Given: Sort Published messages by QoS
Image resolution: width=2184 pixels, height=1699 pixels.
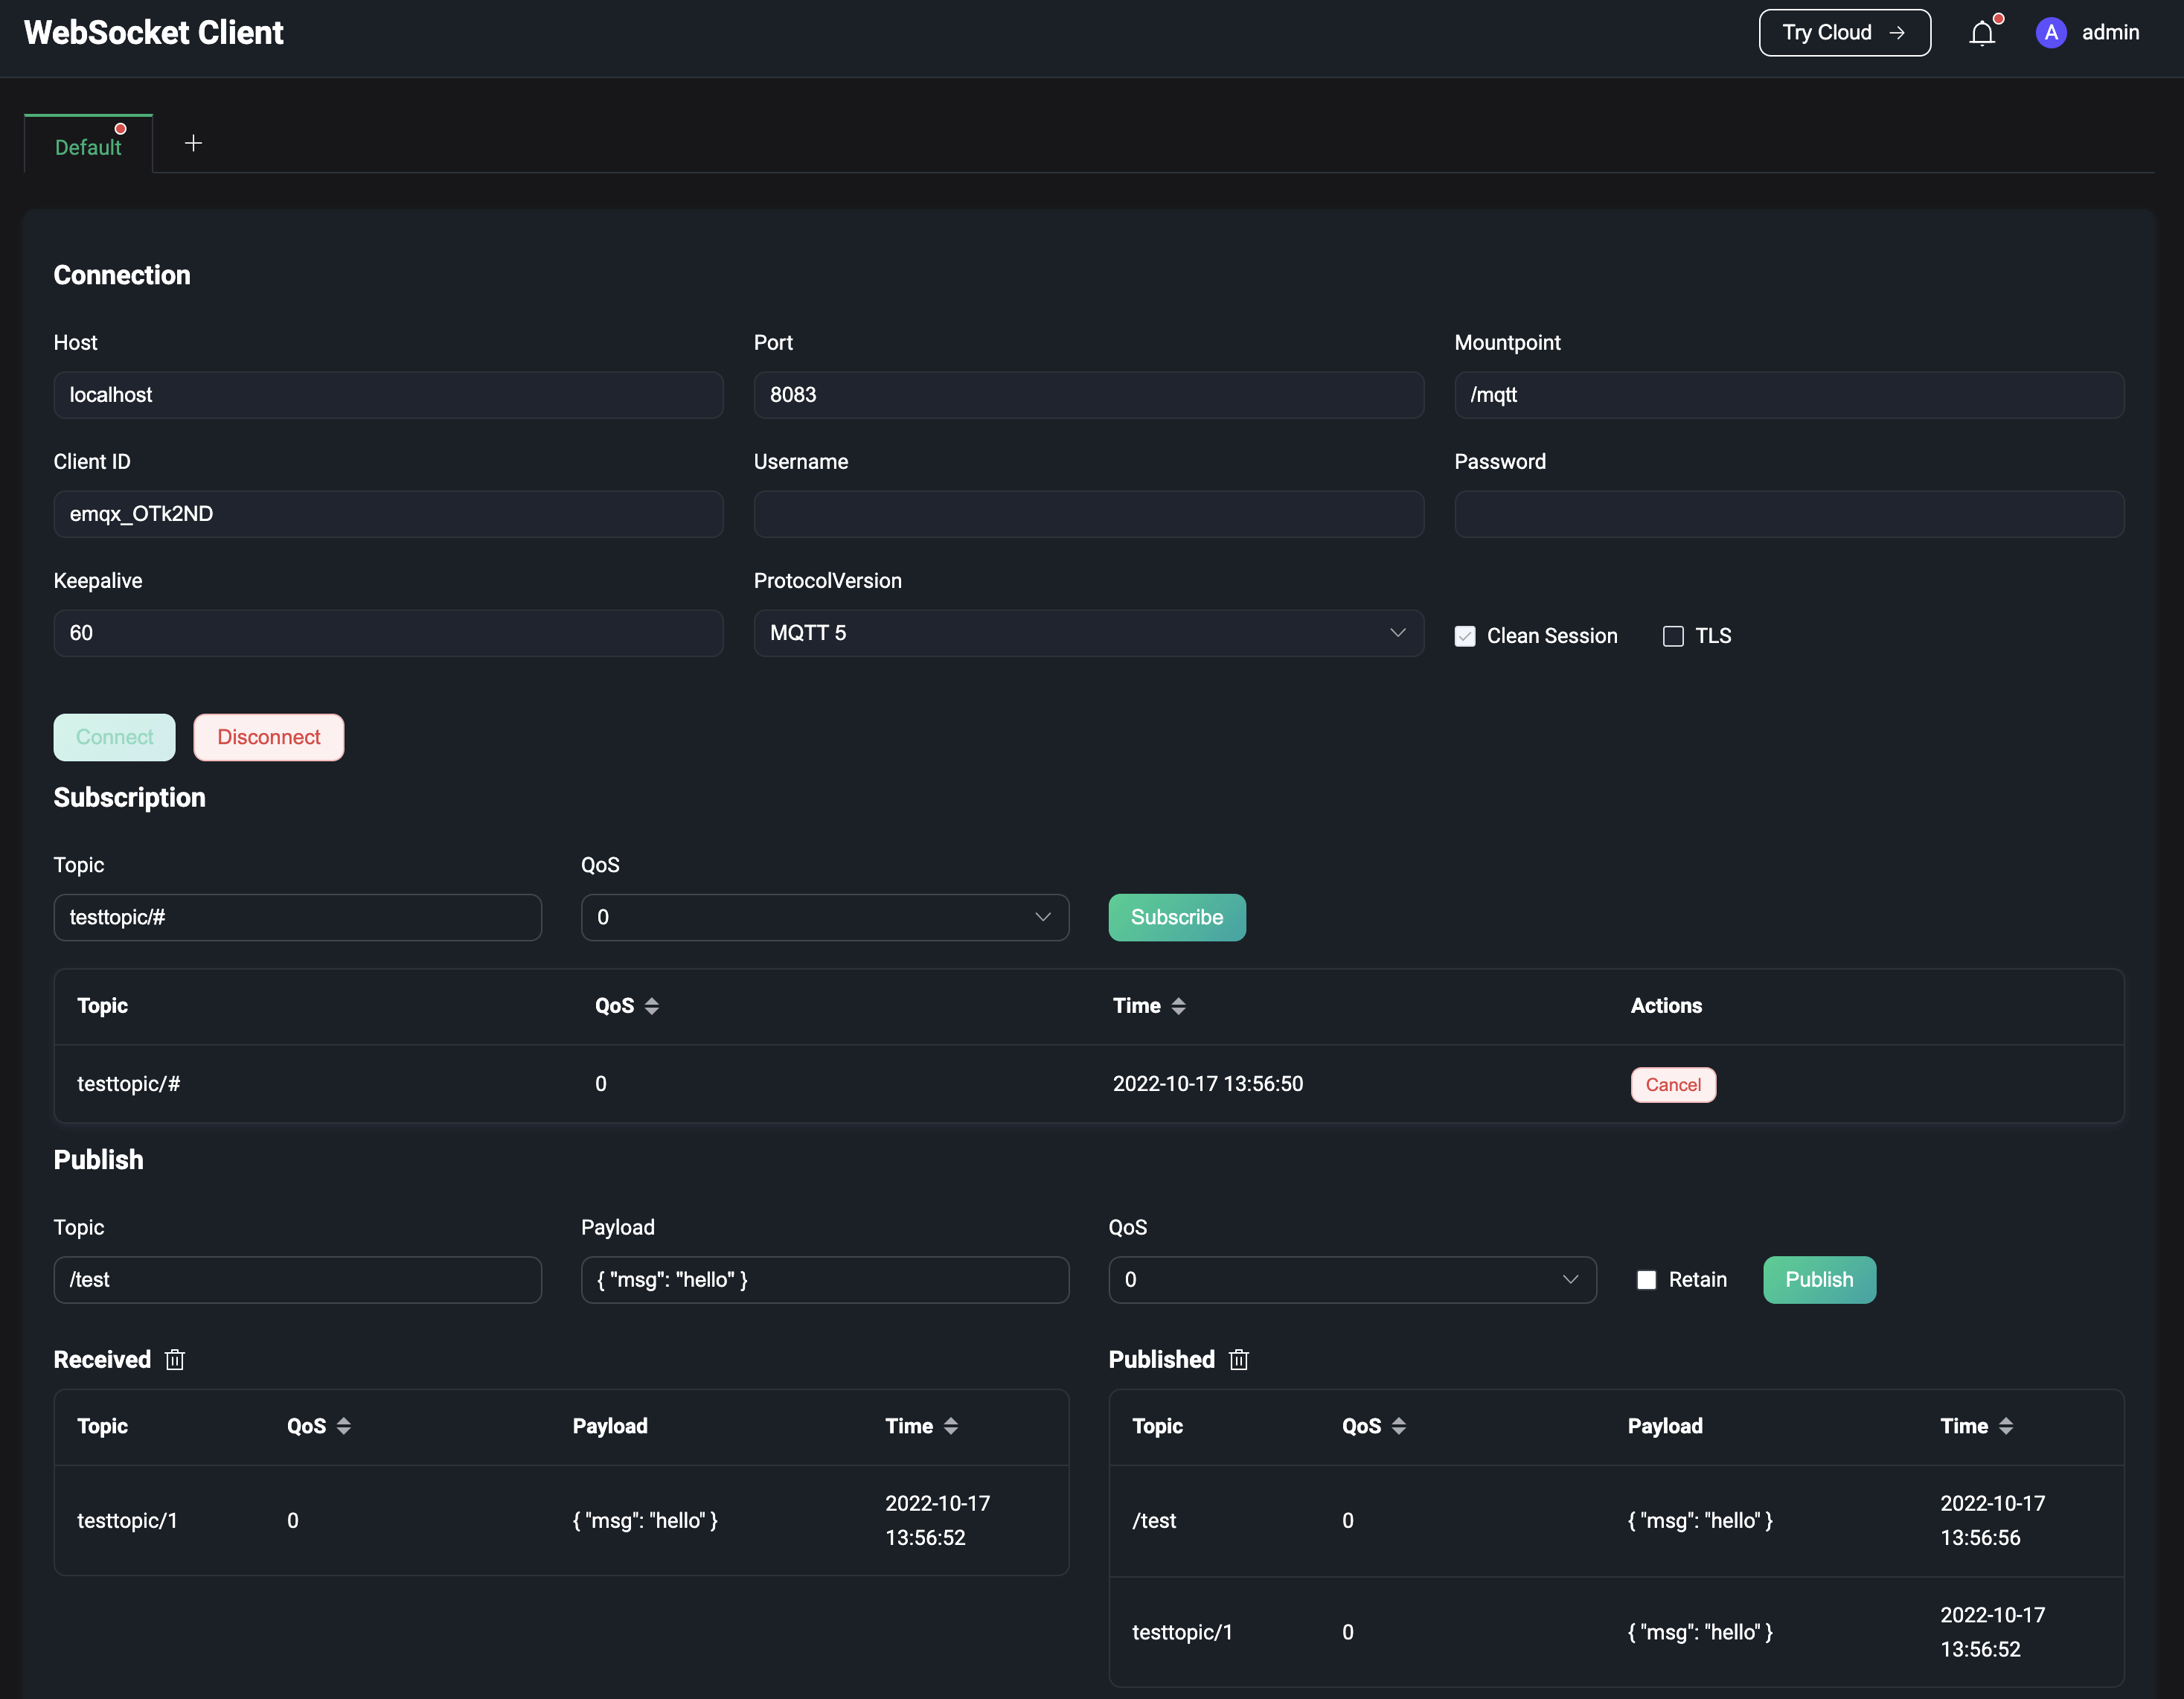Looking at the screenshot, I should [x=1398, y=1426].
